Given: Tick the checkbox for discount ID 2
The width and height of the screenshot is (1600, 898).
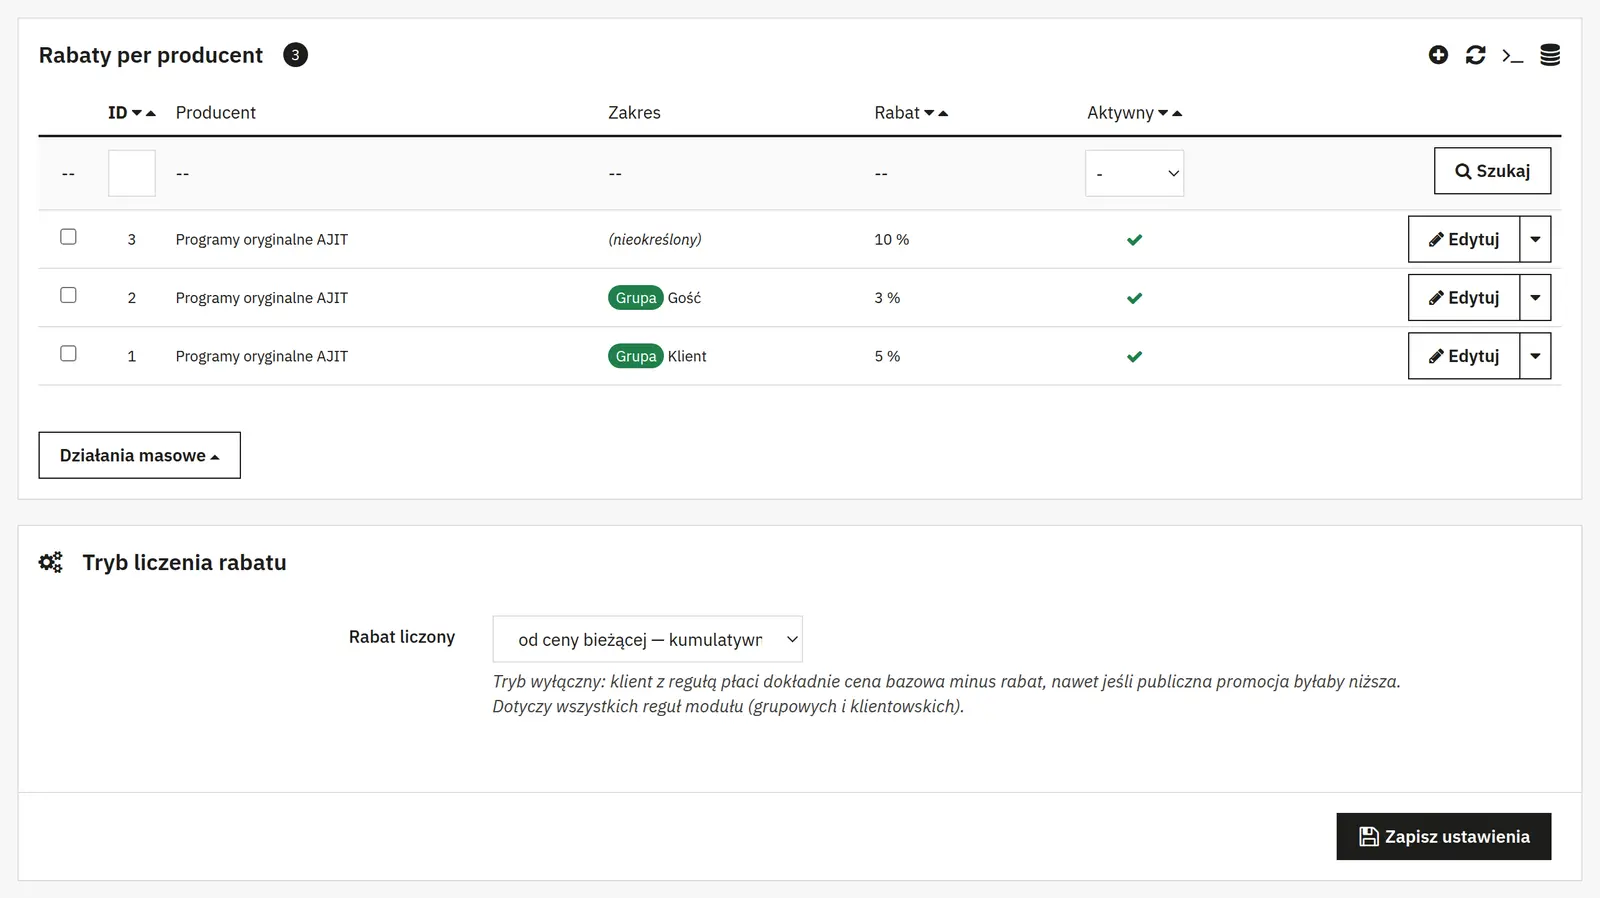Looking at the screenshot, I should pyautogui.click(x=68, y=295).
